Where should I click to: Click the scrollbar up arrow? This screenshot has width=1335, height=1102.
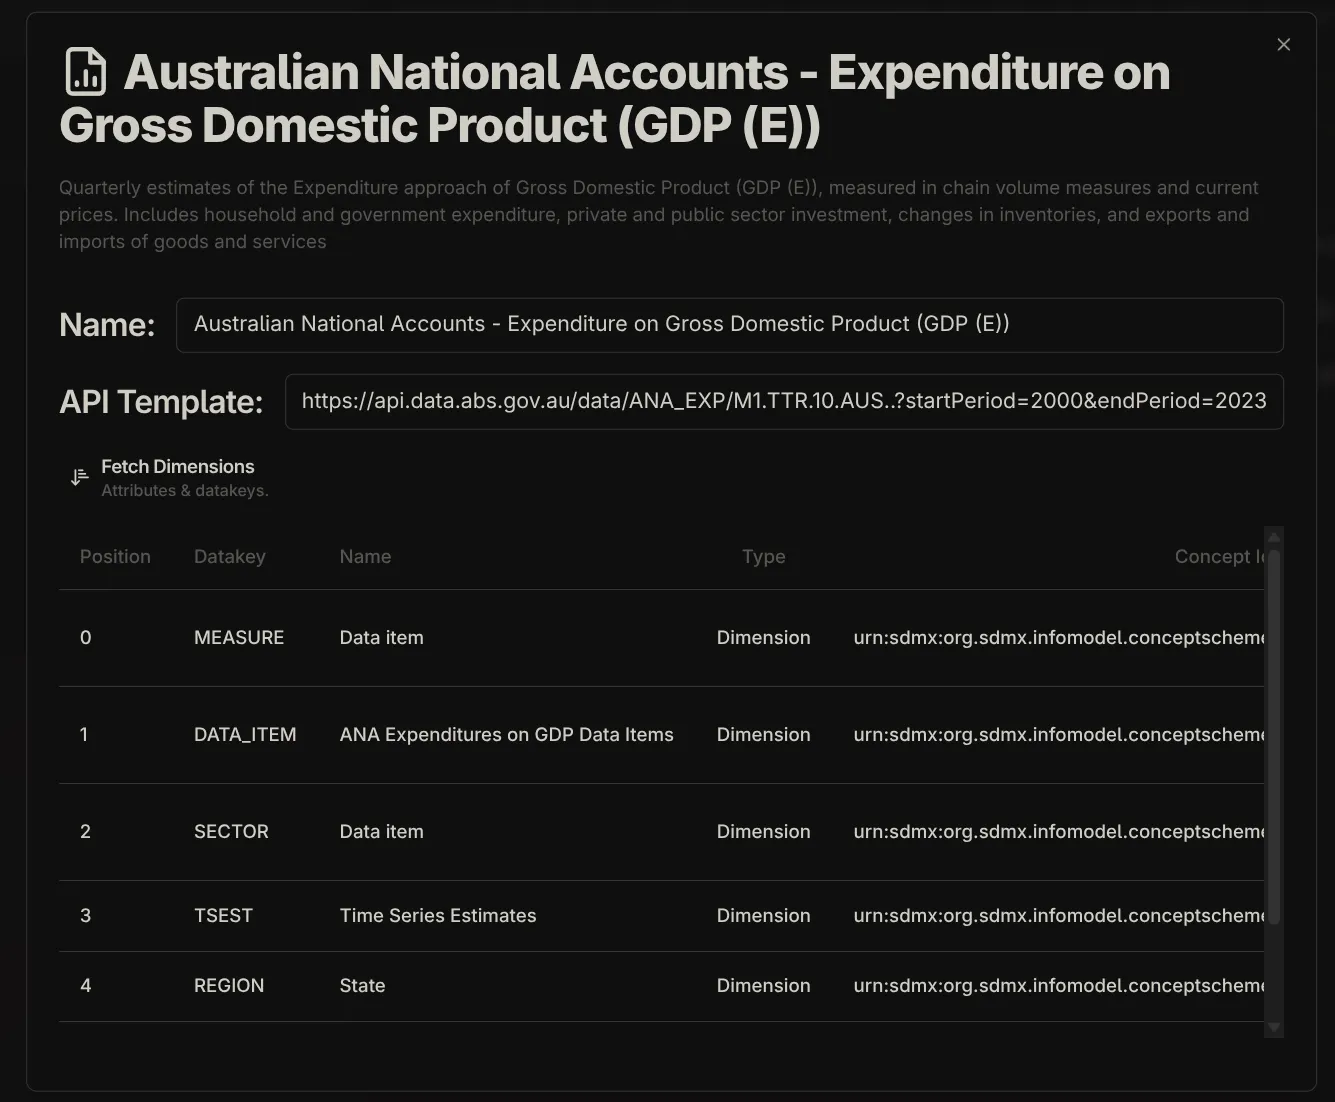point(1273,538)
